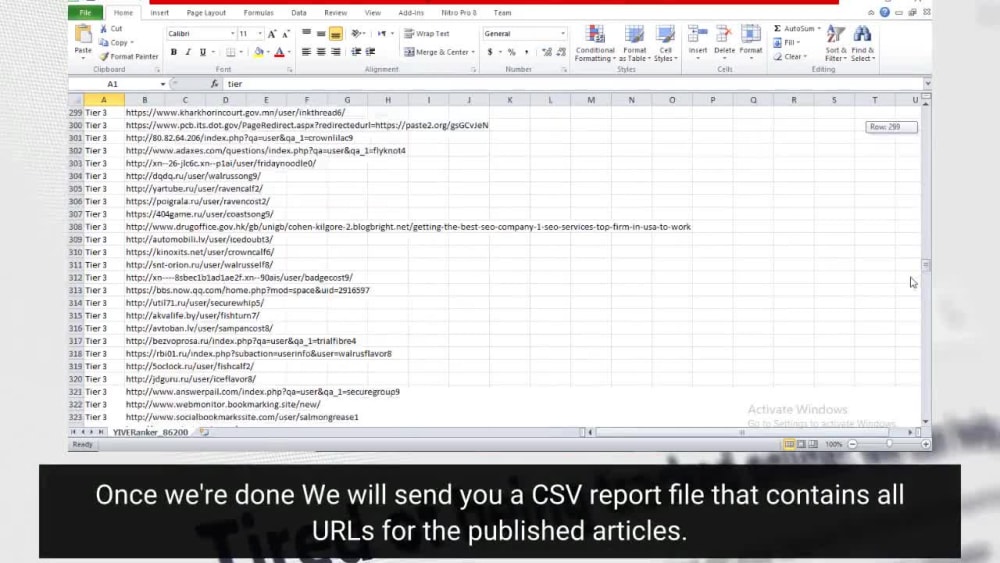Click AutoSum sigma
Image resolution: width=1000 pixels, height=563 pixels.
coord(777,29)
